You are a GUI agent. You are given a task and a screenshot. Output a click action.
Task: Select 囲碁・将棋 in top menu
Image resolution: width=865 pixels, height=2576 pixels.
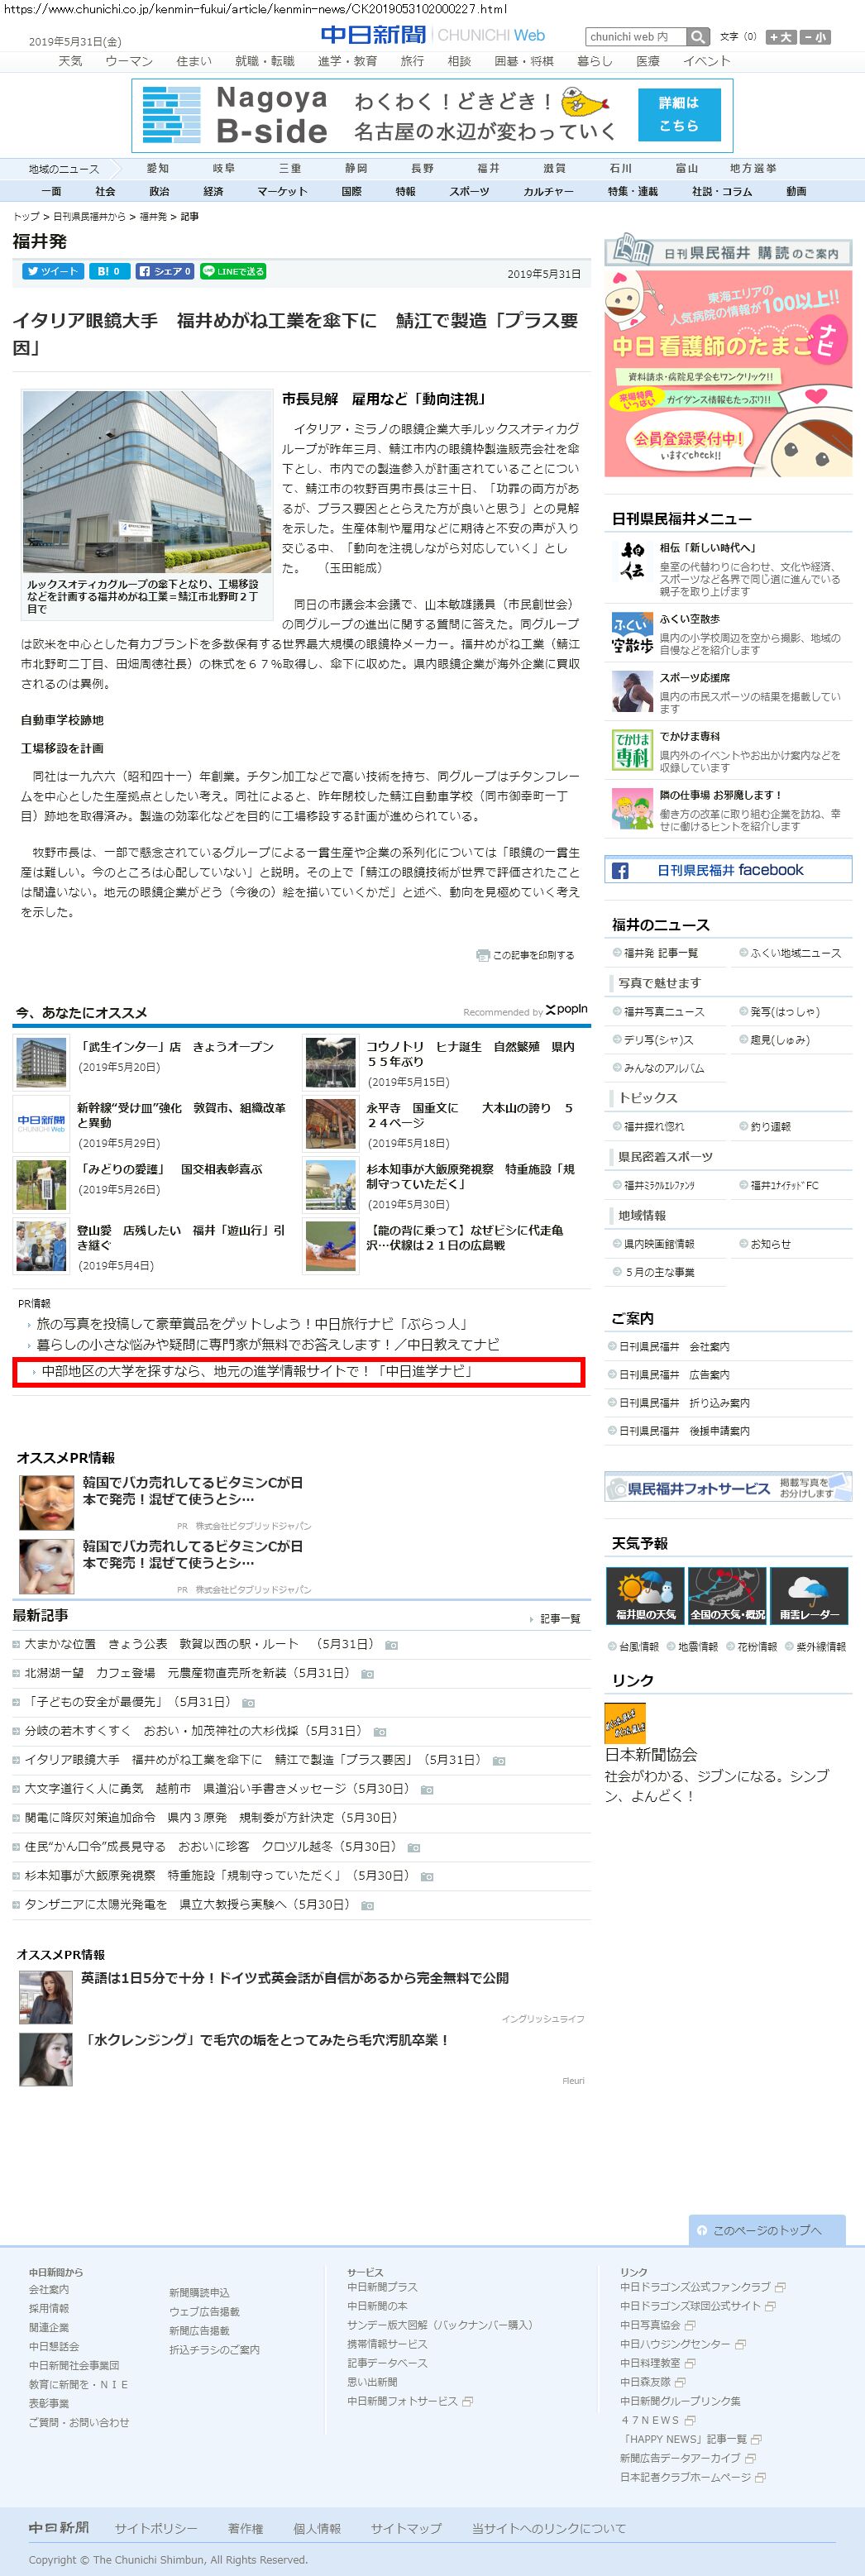tap(523, 61)
